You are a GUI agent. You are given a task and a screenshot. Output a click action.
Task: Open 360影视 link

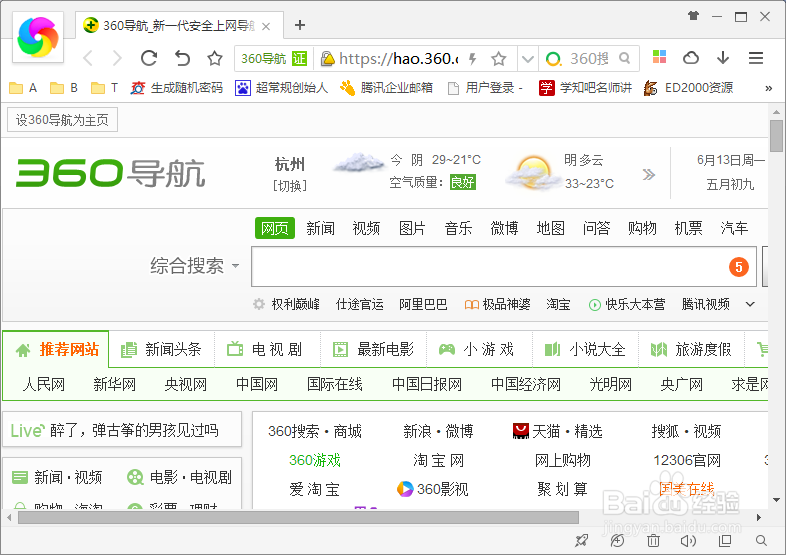click(433, 489)
